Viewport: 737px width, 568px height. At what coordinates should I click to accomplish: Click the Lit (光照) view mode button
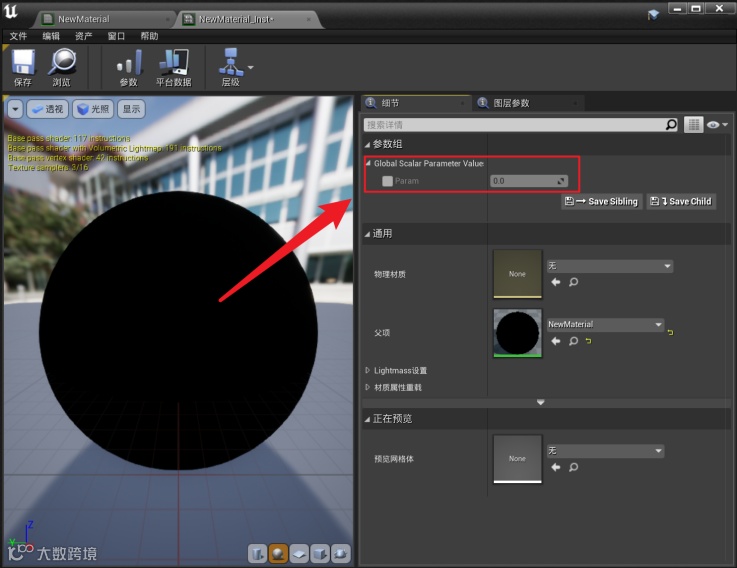93,109
